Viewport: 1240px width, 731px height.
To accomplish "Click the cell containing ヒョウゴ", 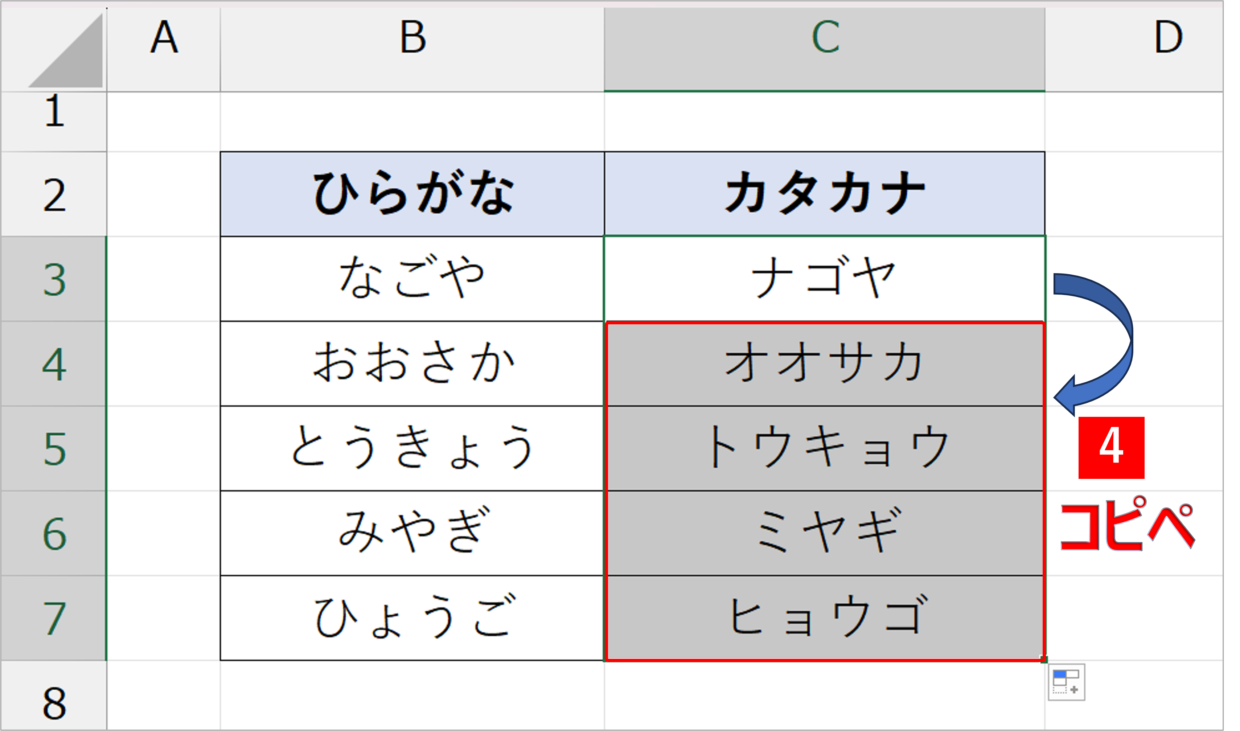I will pos(825,618).
